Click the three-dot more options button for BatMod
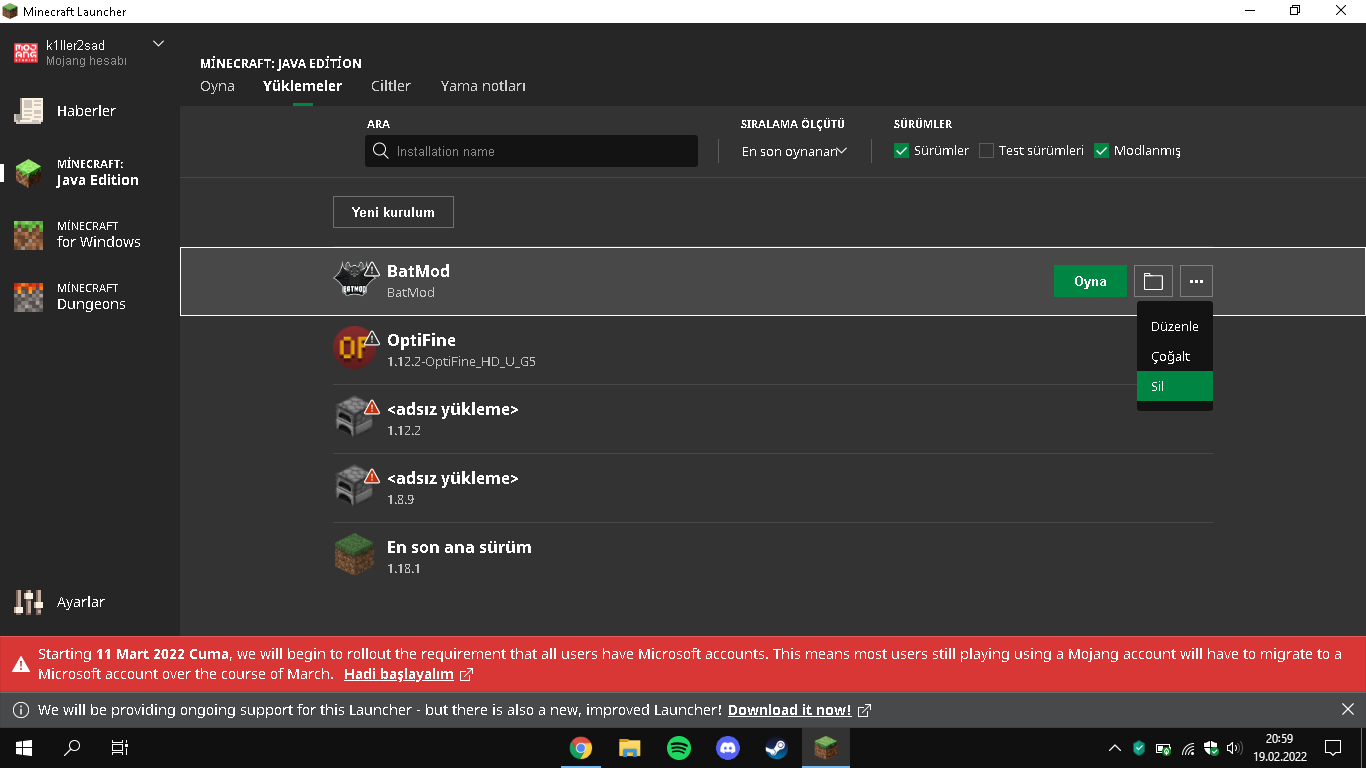The width and height of the screenshot is (1366, 768). pyautogui.click(x=1196, y=281)
